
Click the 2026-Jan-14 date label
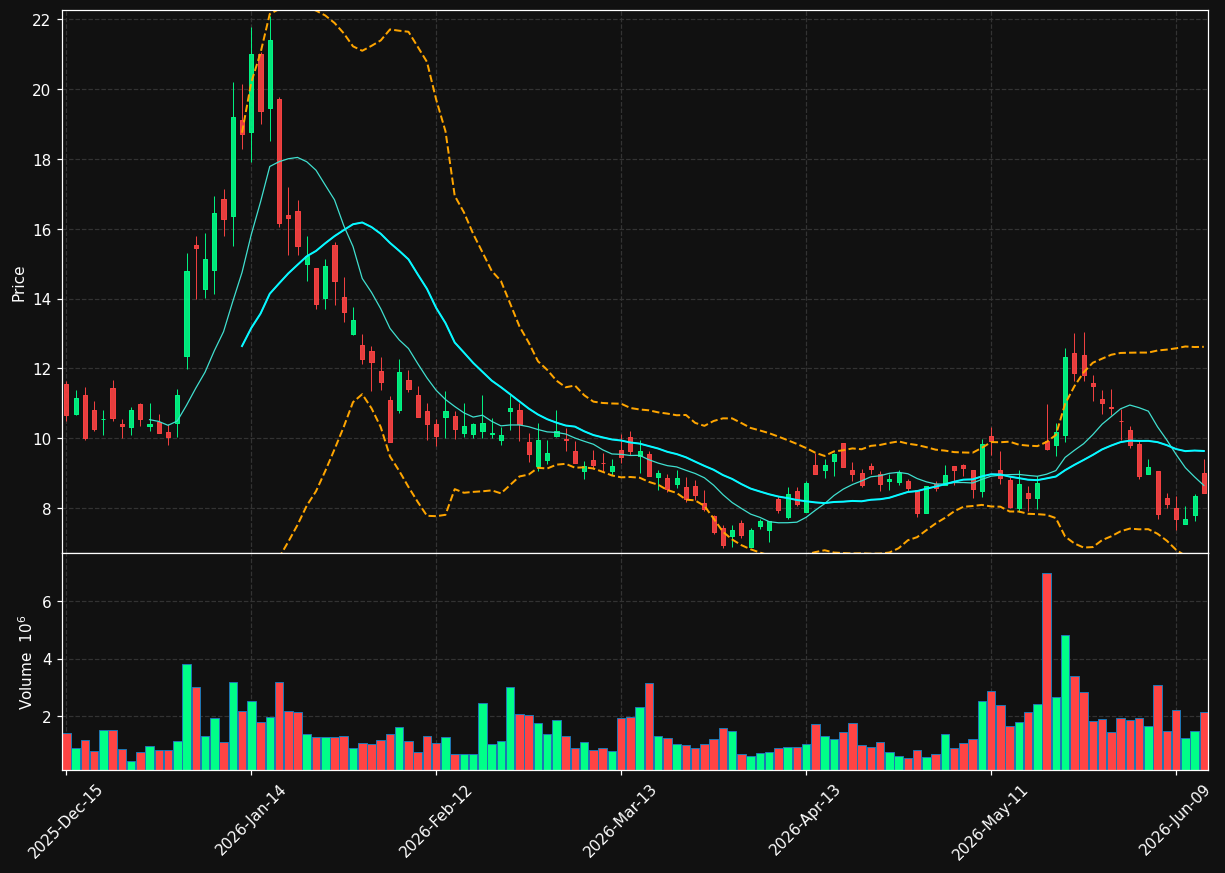250,821
